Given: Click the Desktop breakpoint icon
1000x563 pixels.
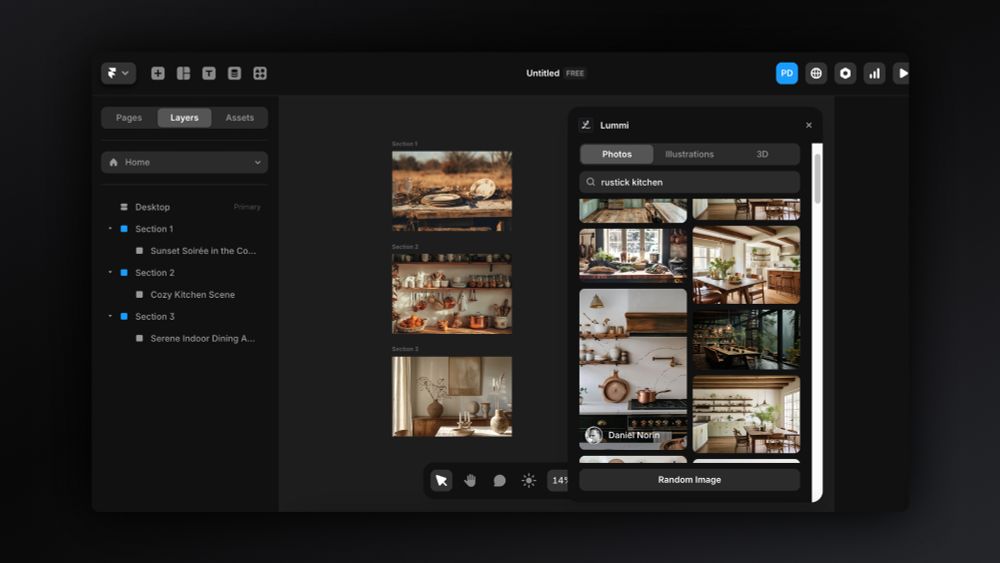Looking at the screenshot, I should coord(124,207).
